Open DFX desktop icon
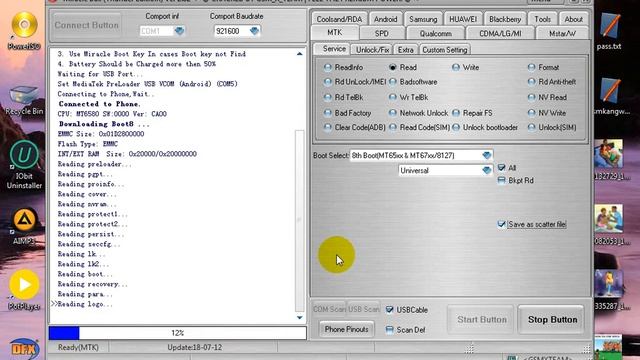The width and height of the screenshot is (640, 360). pyautogui.click(x=24, y=349)
